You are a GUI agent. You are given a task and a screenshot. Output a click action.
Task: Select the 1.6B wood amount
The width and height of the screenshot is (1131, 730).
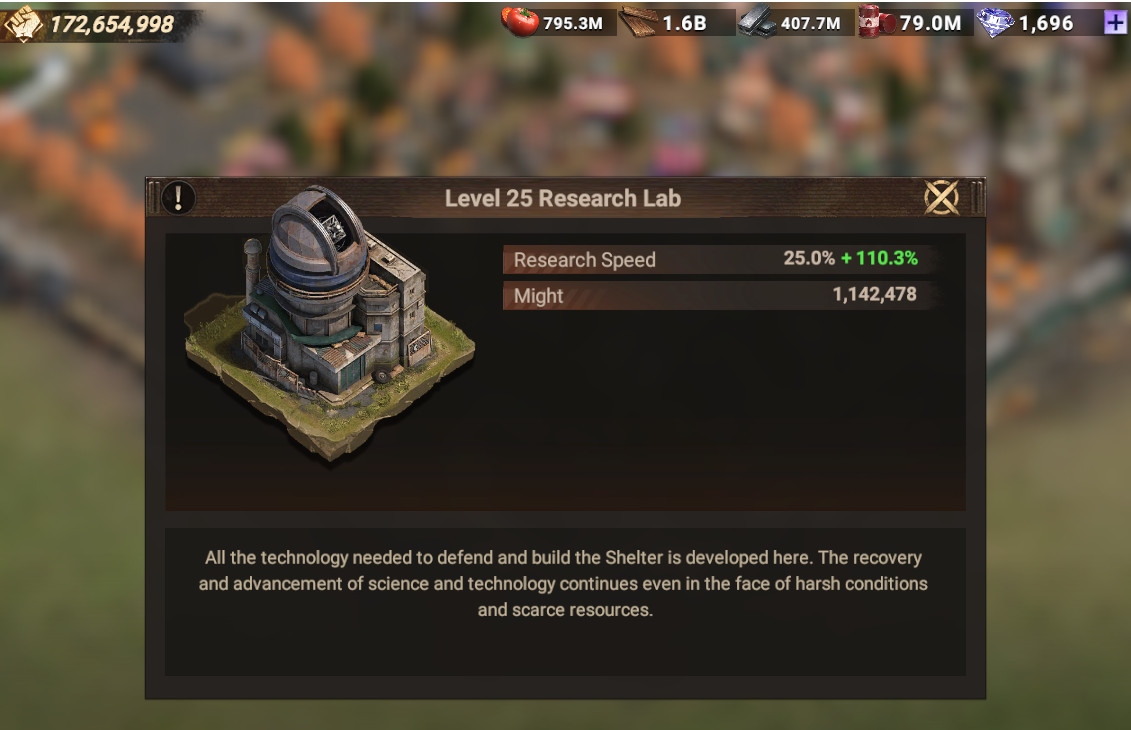pyautogui.click(x=685, y=23)
